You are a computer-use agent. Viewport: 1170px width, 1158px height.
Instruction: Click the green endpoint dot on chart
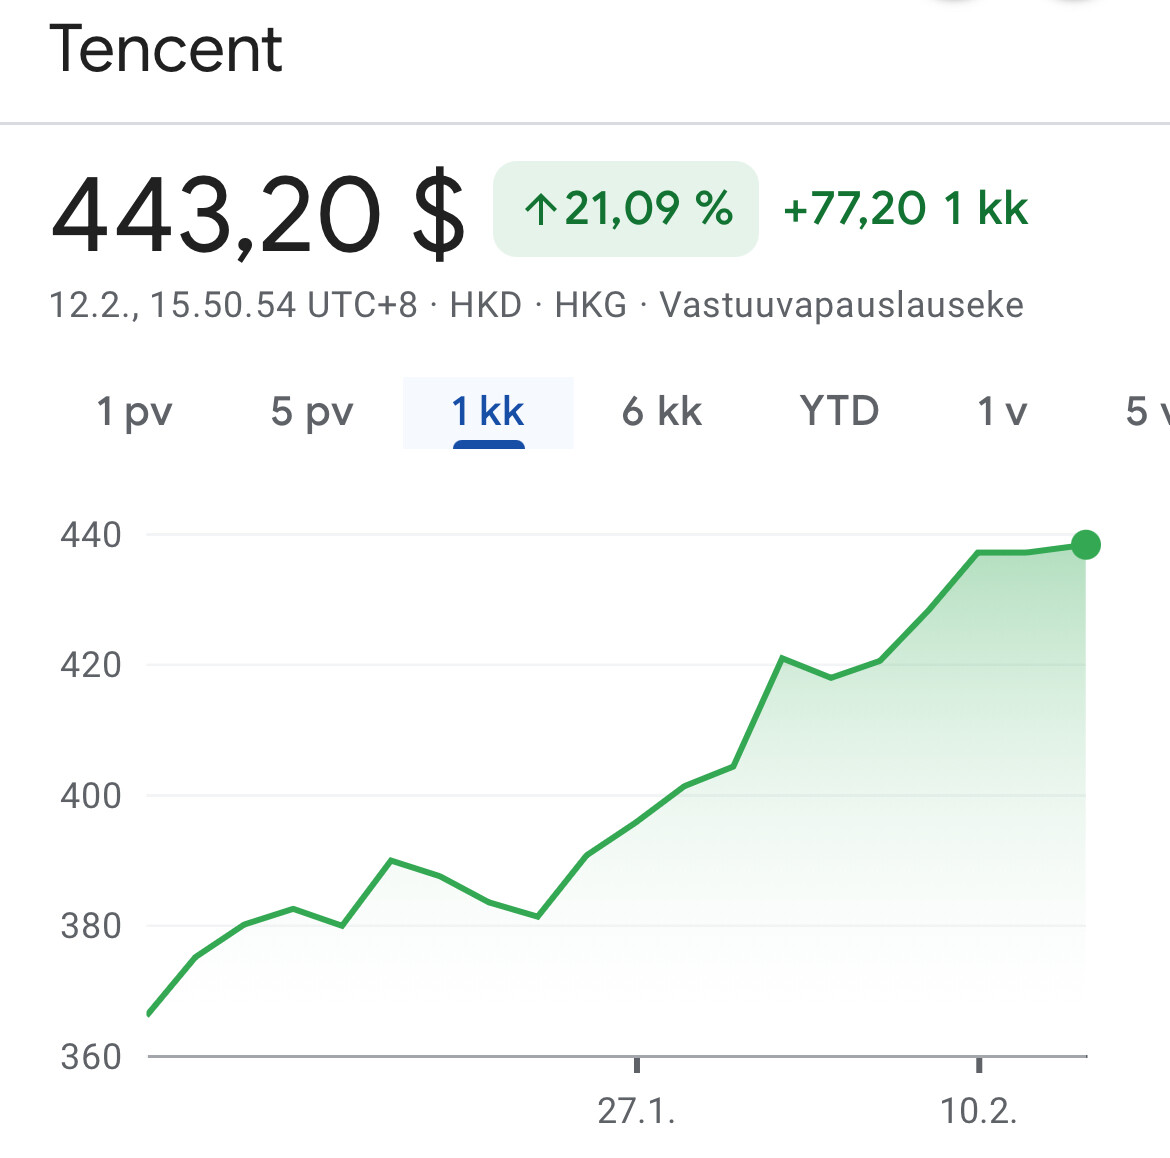pyautogui.click(x=1086, y=545)
